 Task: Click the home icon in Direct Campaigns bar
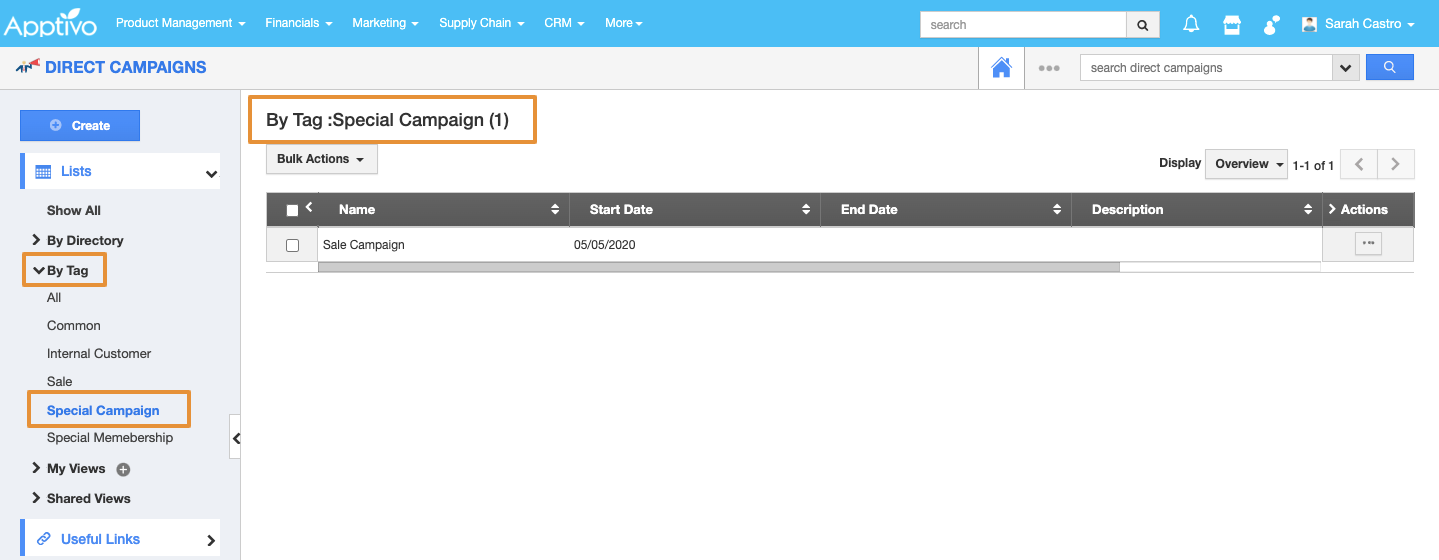click(1001, 68)
